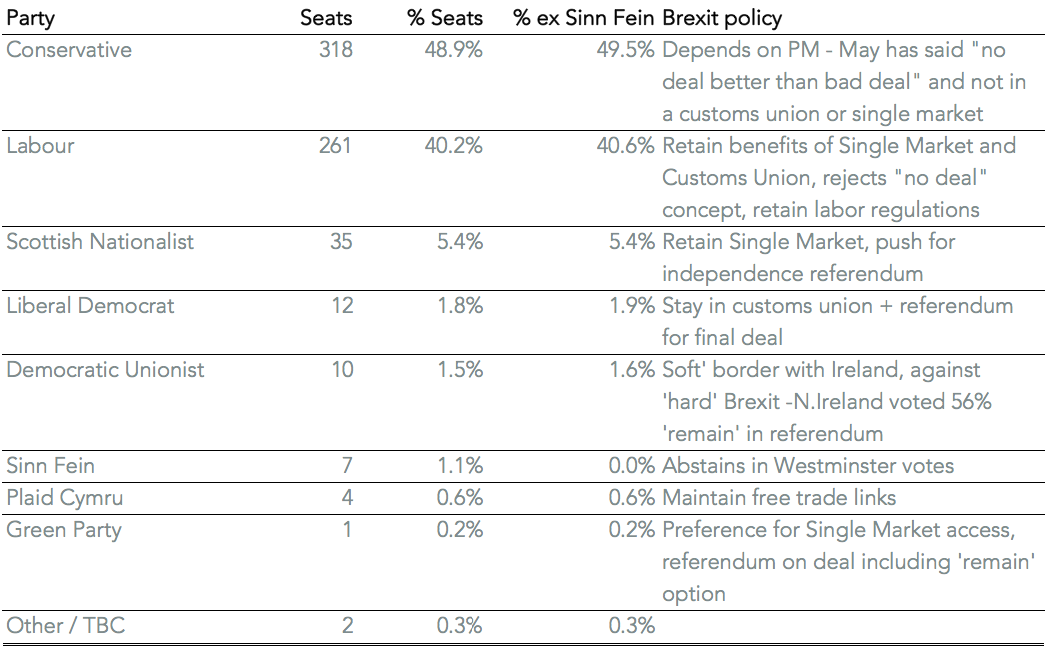Viewport: 1047px width, 651px height.
Task: Select 'Maintain free trade links' text
Action: (x=779, y=498)
